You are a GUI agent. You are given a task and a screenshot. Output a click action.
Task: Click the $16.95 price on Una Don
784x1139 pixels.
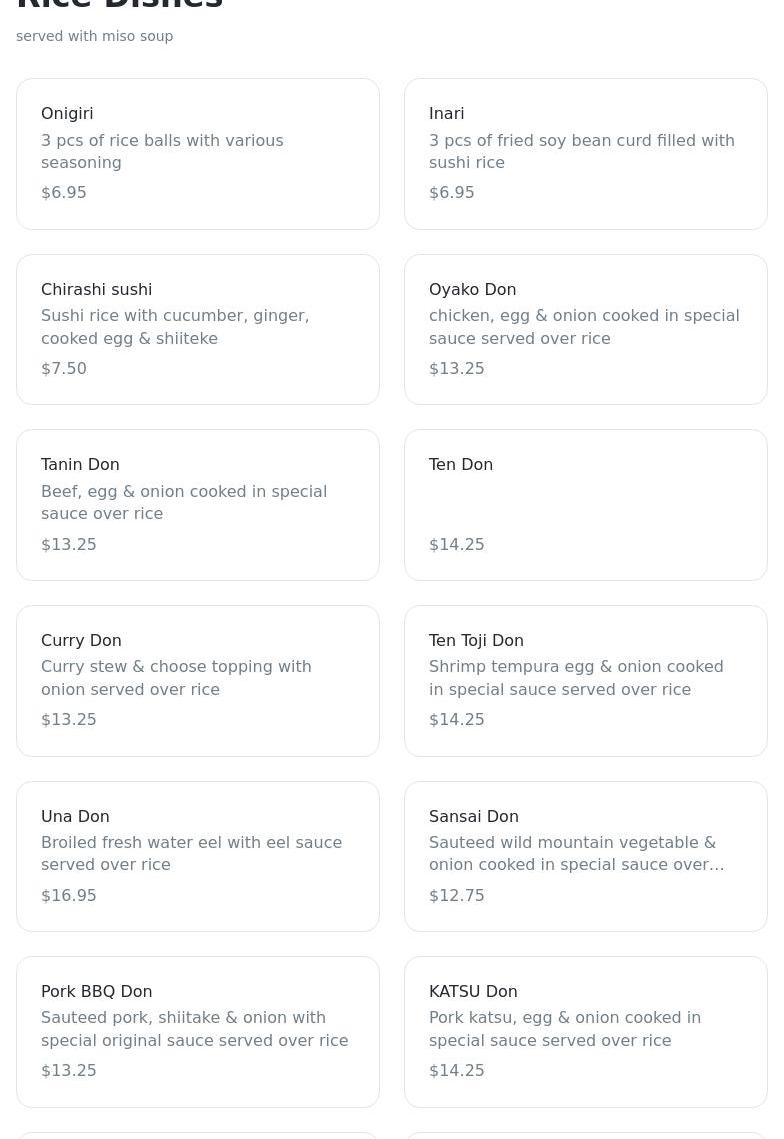coord(69,895)
